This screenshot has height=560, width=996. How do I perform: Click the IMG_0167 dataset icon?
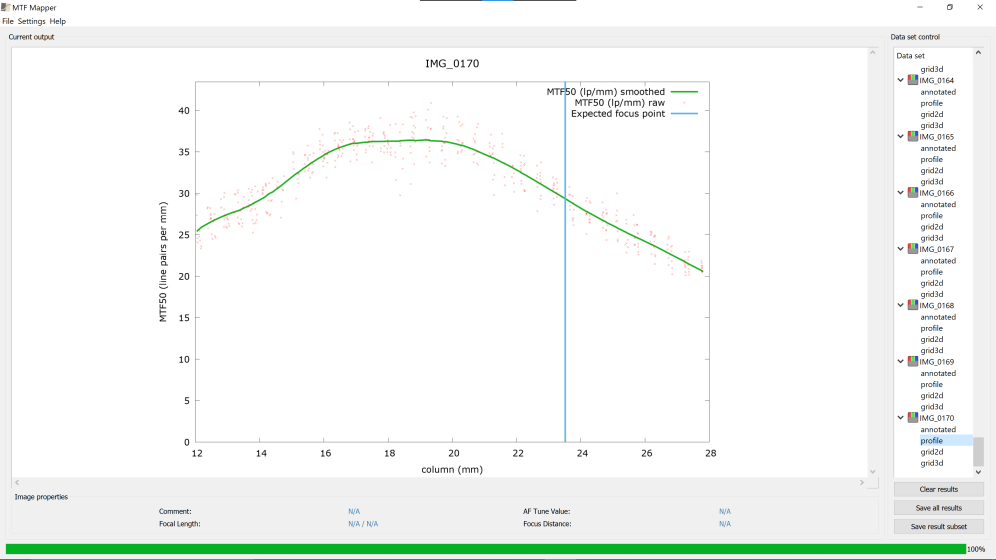[x=913, y=249]
